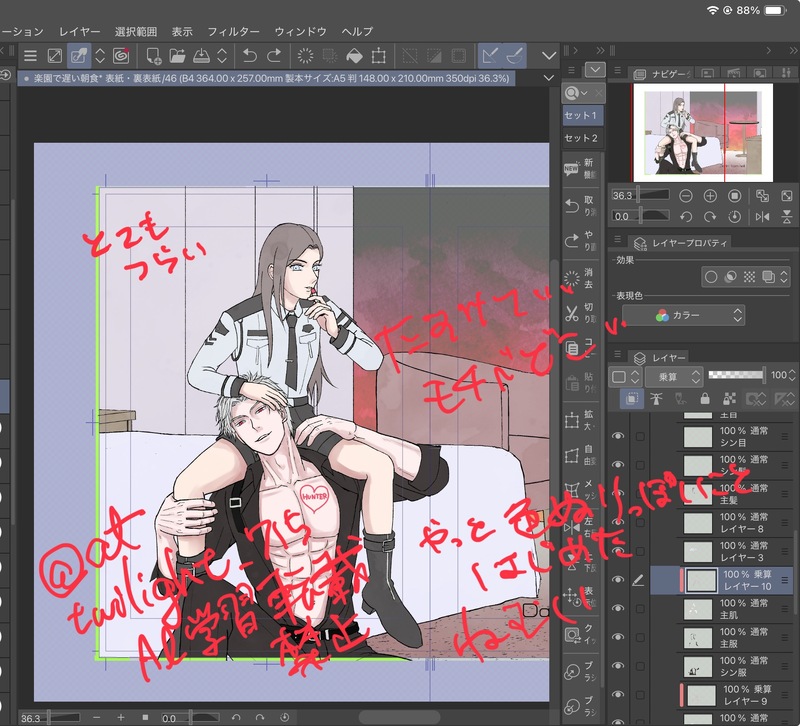Click the layer opacity stepper arrows
This screenshot has width=800, height=726.
[792, 375]
